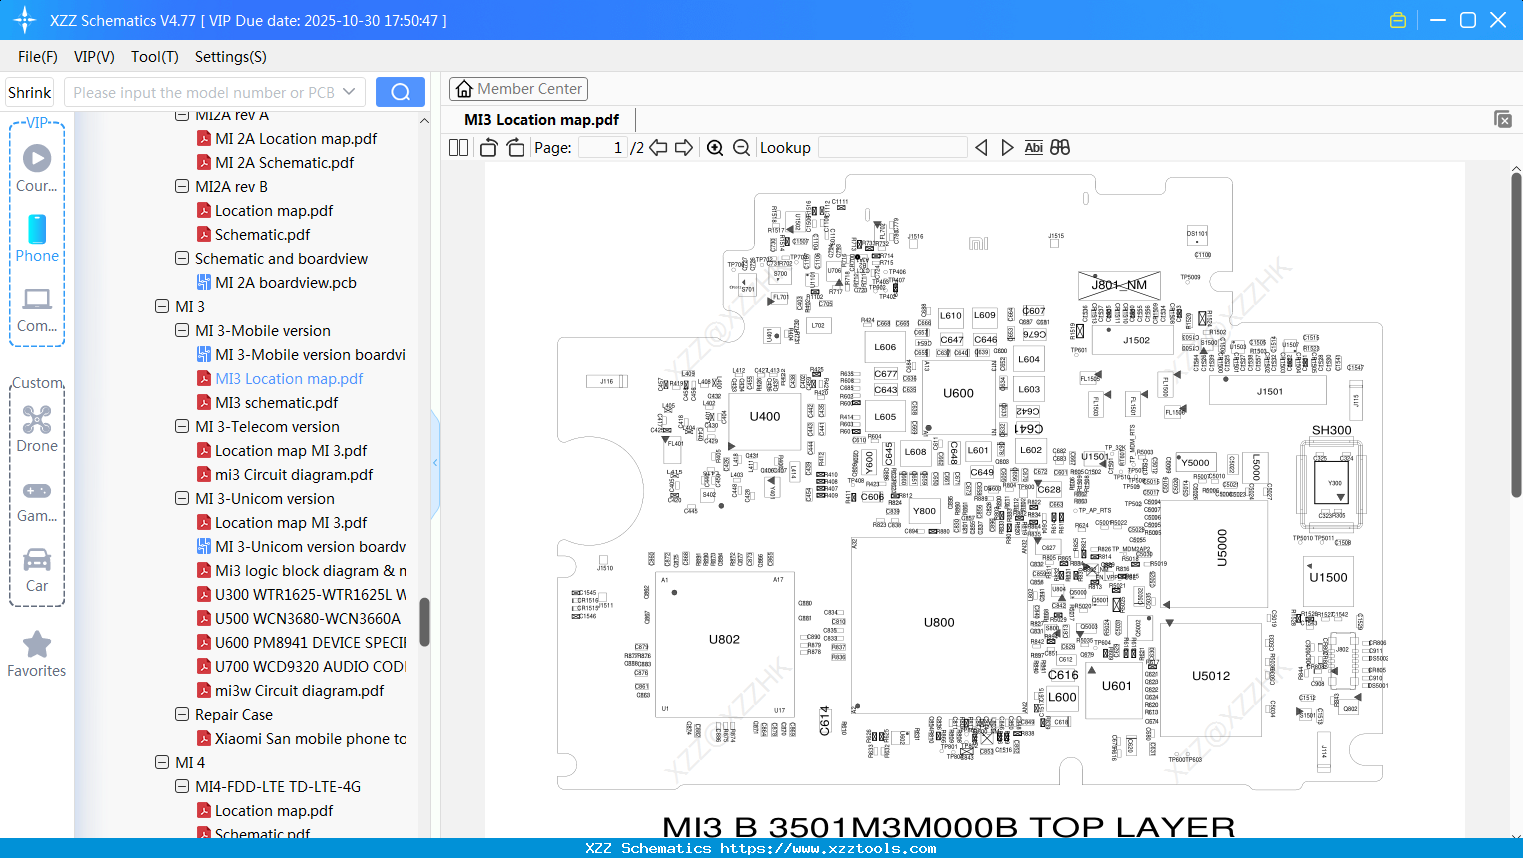Select the Drone category icon
Image resolution: width=1523 pixels, height=858 pixels.
click(x=36, y=419)
